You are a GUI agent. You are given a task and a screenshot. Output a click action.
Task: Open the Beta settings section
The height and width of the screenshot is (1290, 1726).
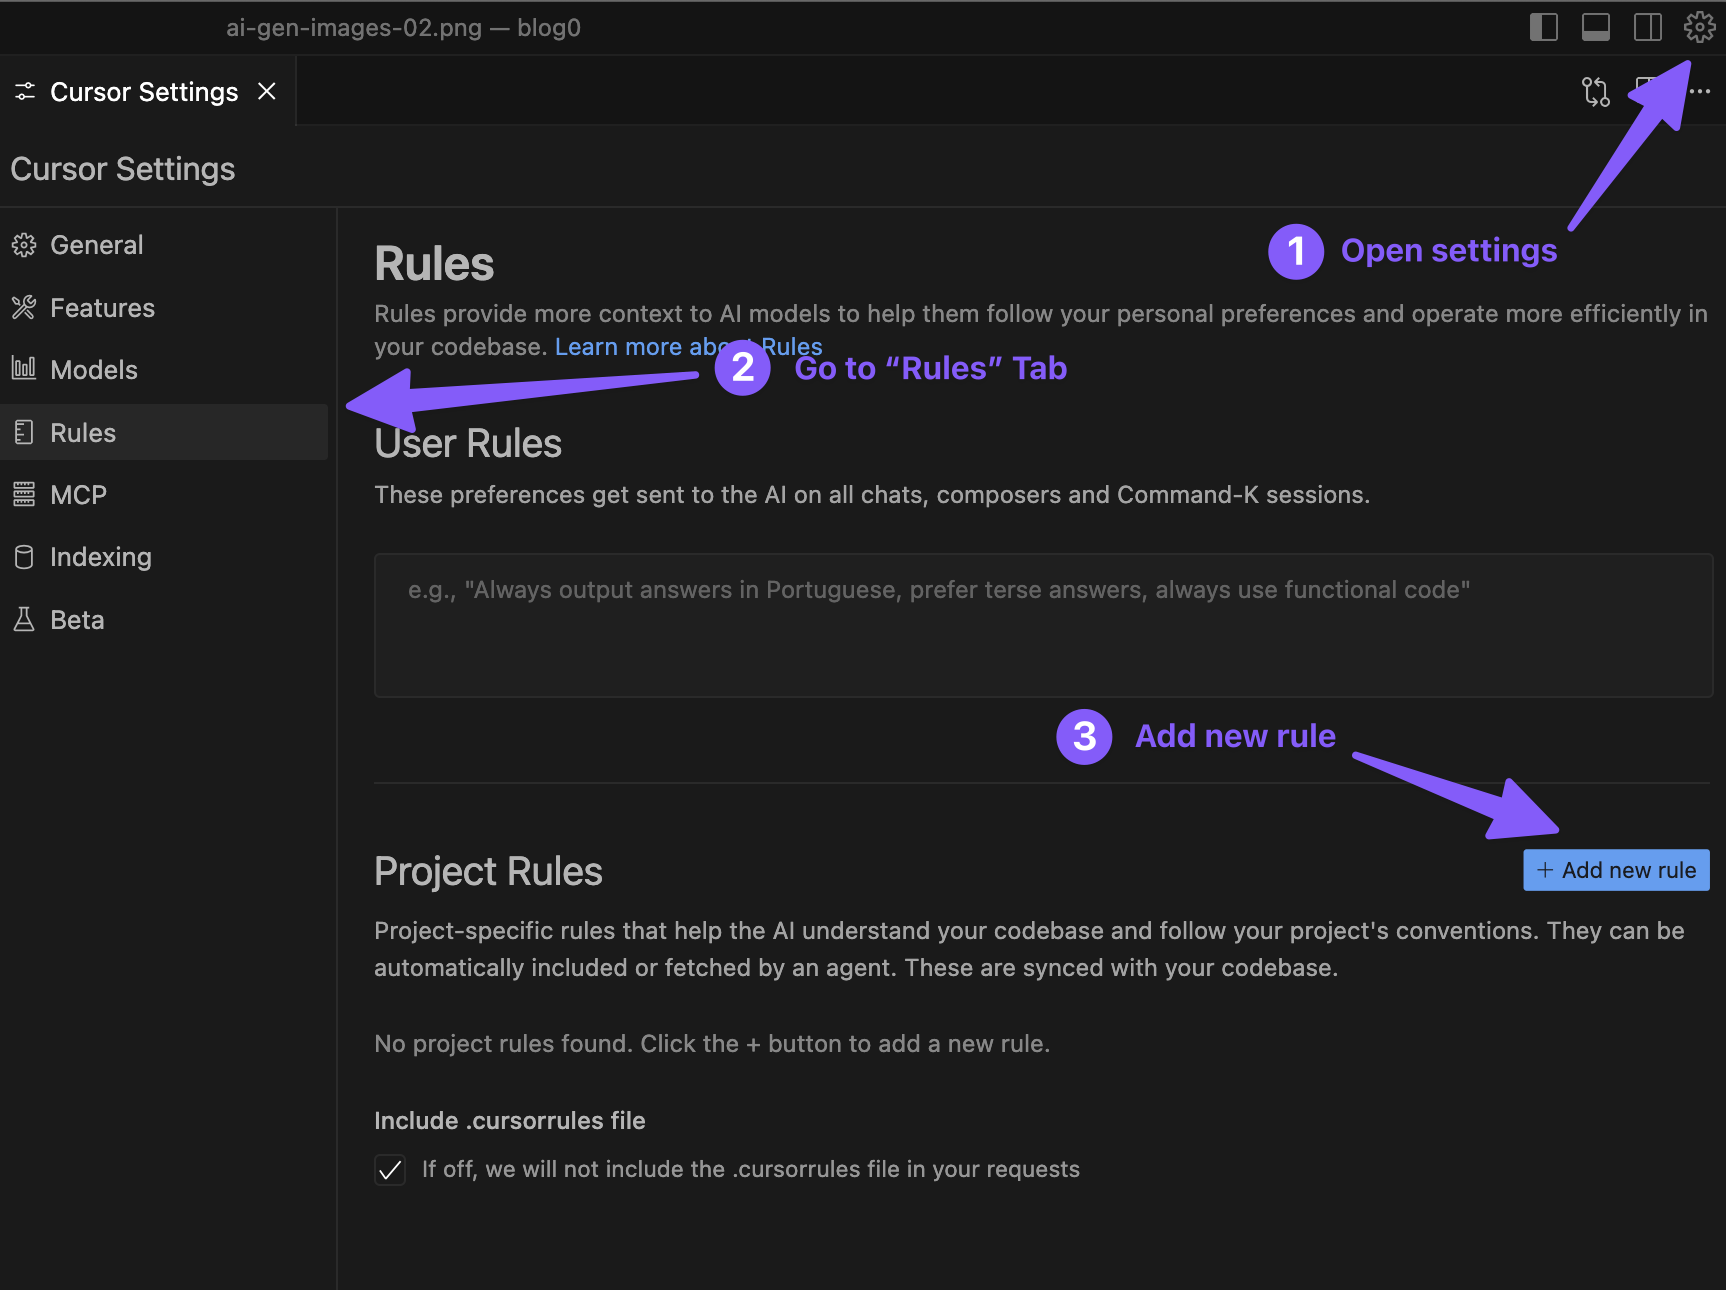(x=165, y=620)
